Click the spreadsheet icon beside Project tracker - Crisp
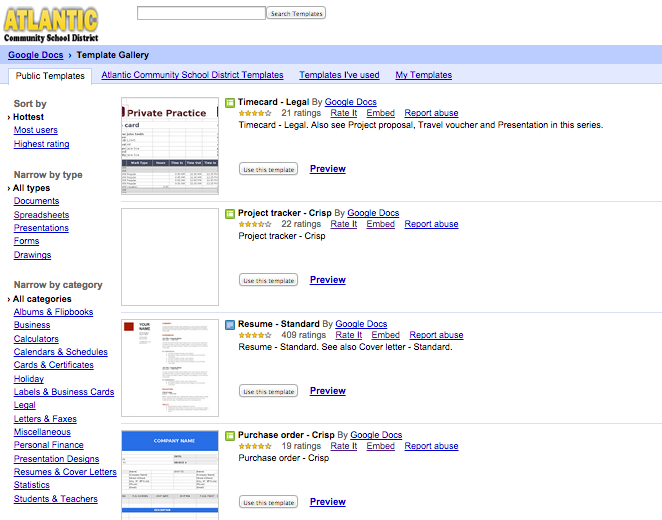This screenshot has height=520, width=662. coord(230,214)
